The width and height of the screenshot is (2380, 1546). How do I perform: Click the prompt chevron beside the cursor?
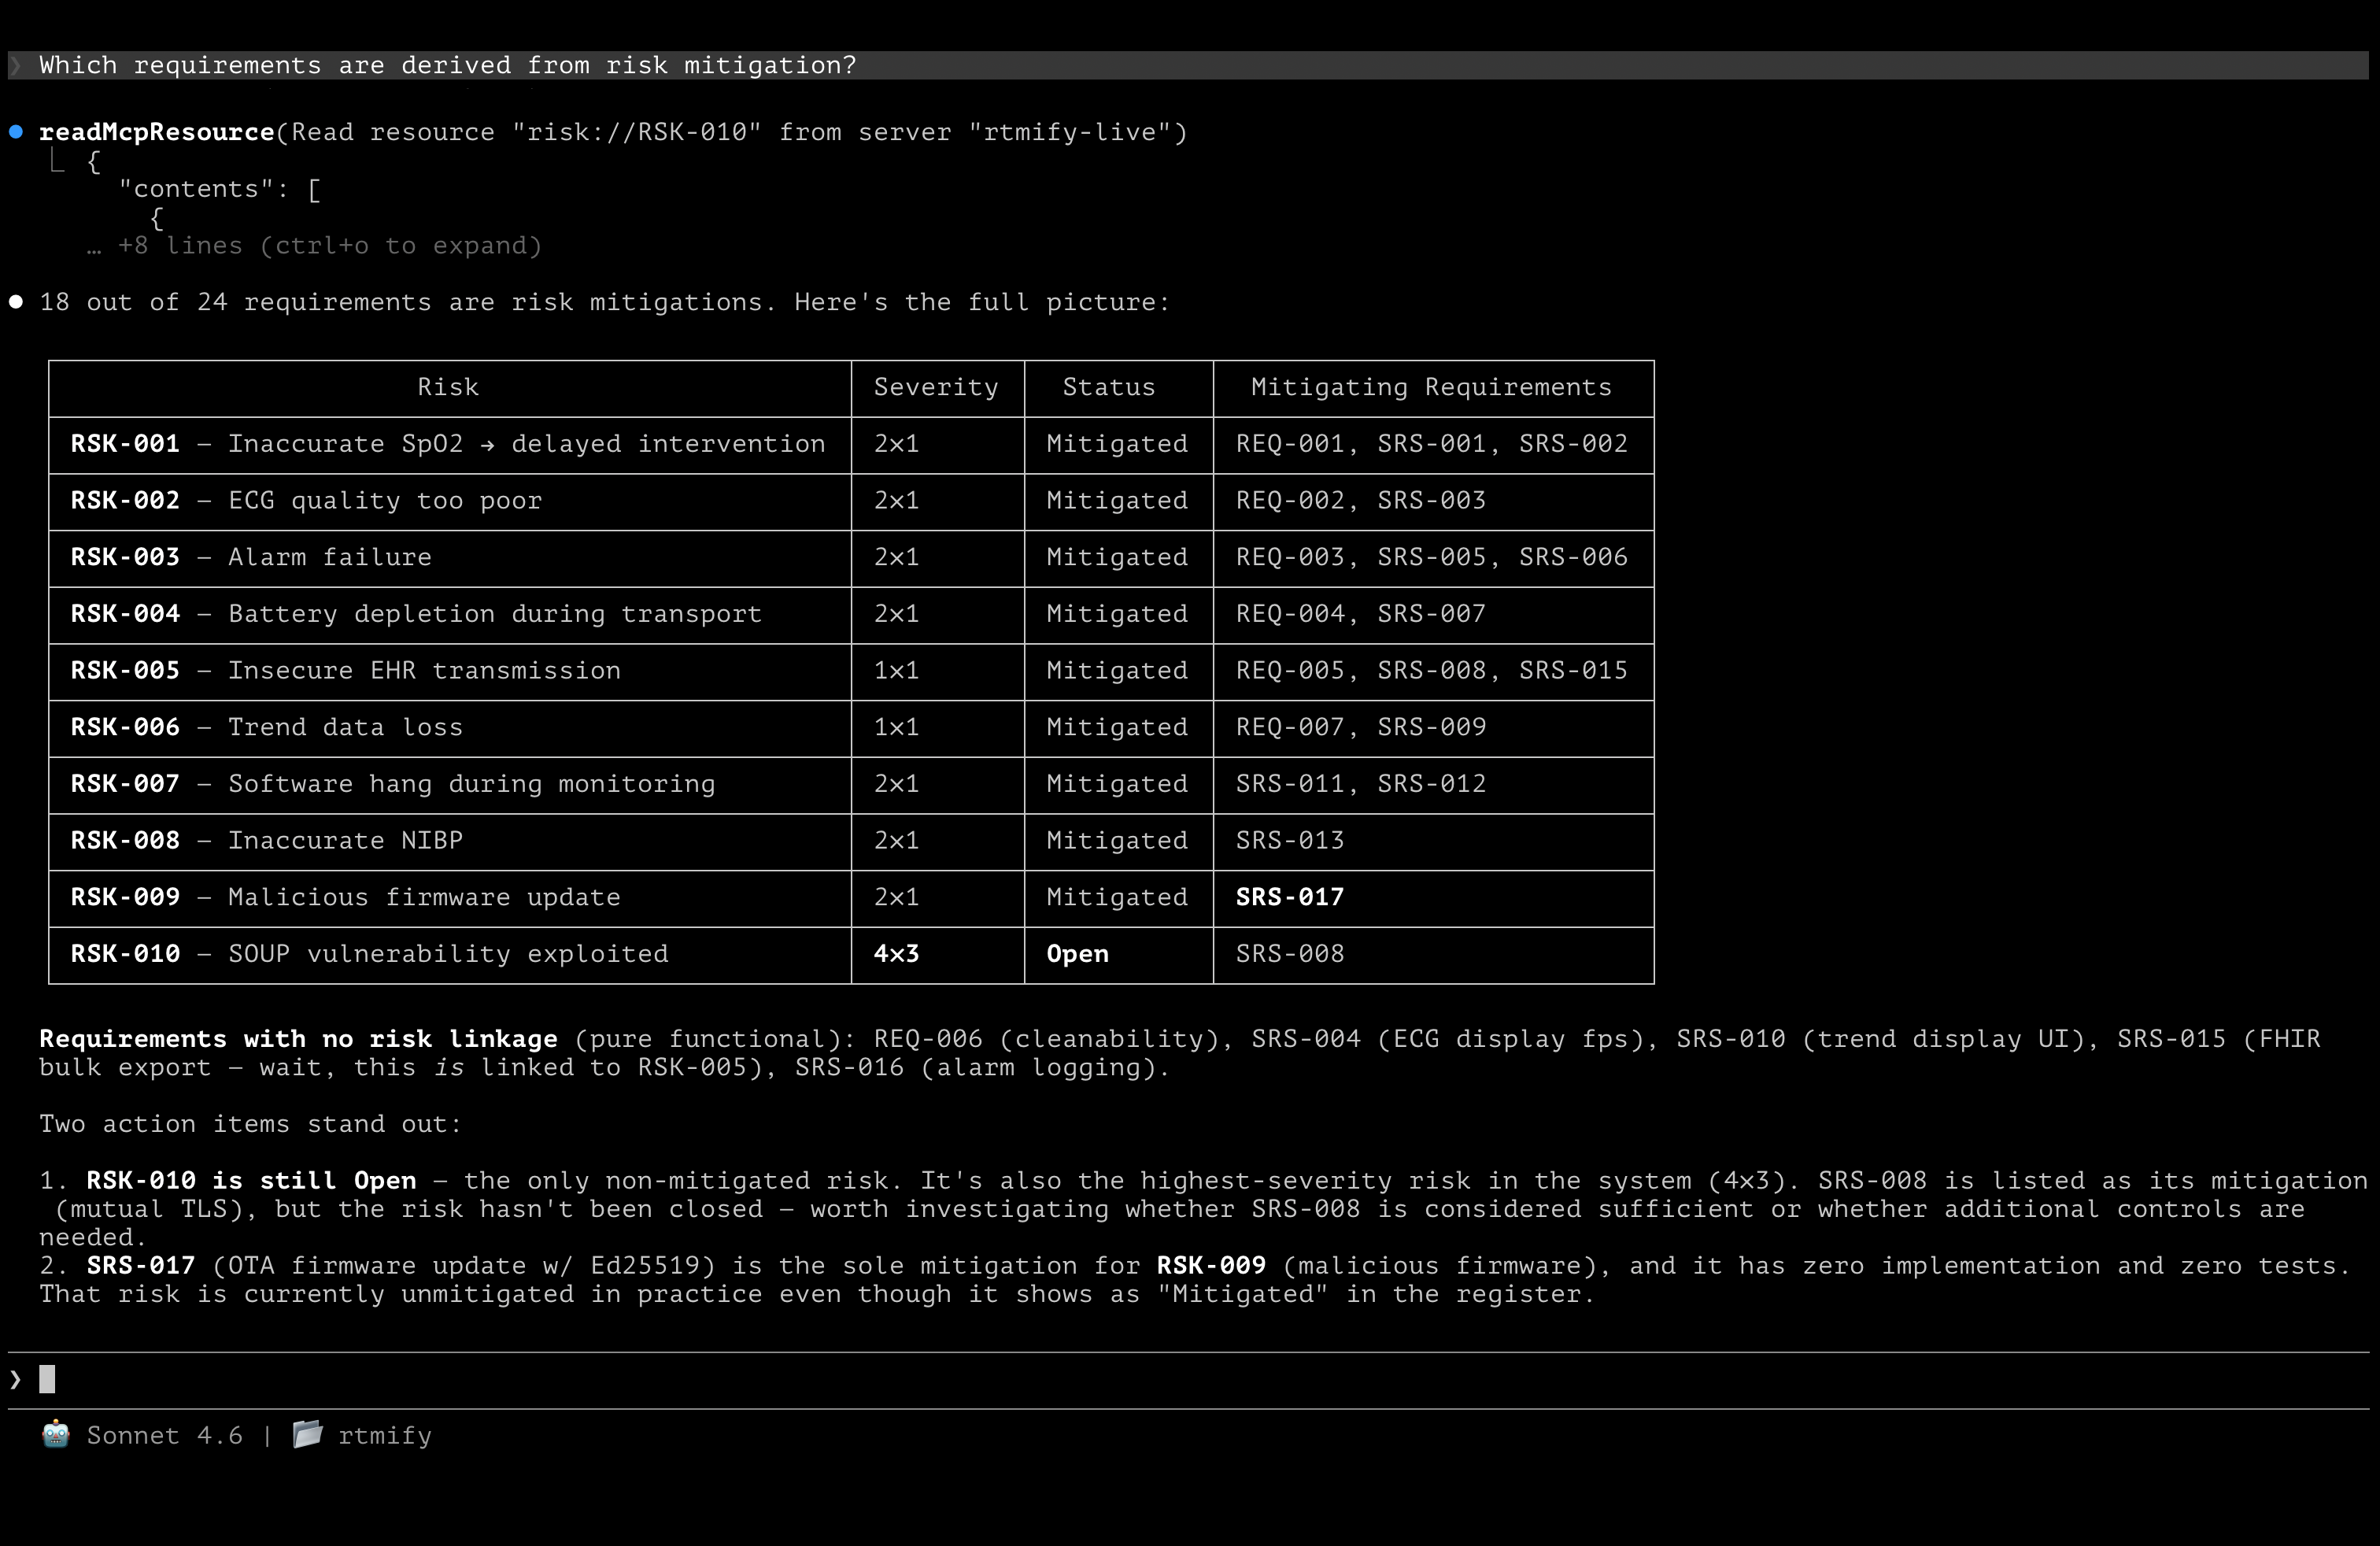coord(15,1380)
